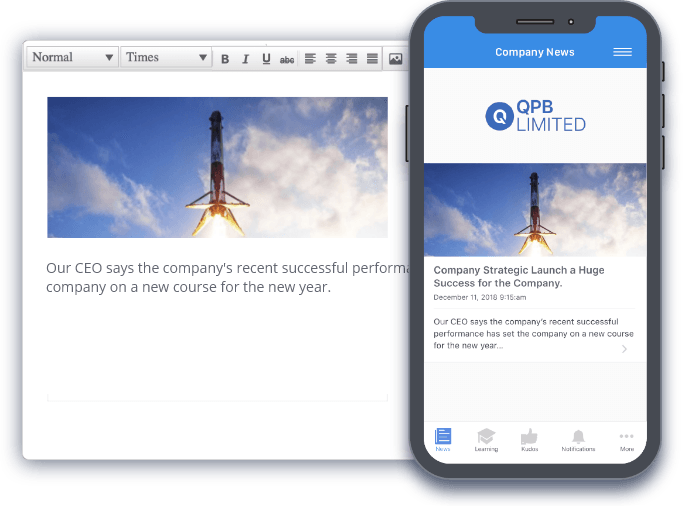This screenshot has width=686, height=506.
Task: Justify the text alignment
Action: coord(372,59)
